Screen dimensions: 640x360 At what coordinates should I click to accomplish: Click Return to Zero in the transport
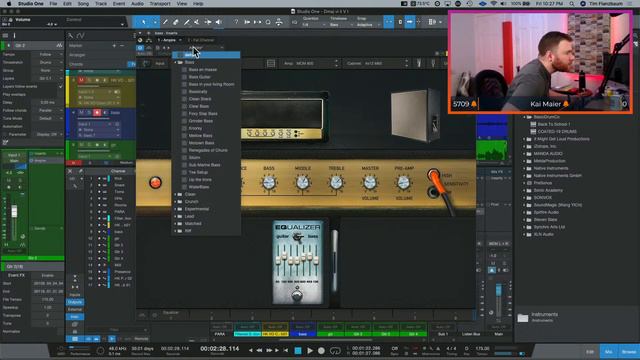pos(286,350)
